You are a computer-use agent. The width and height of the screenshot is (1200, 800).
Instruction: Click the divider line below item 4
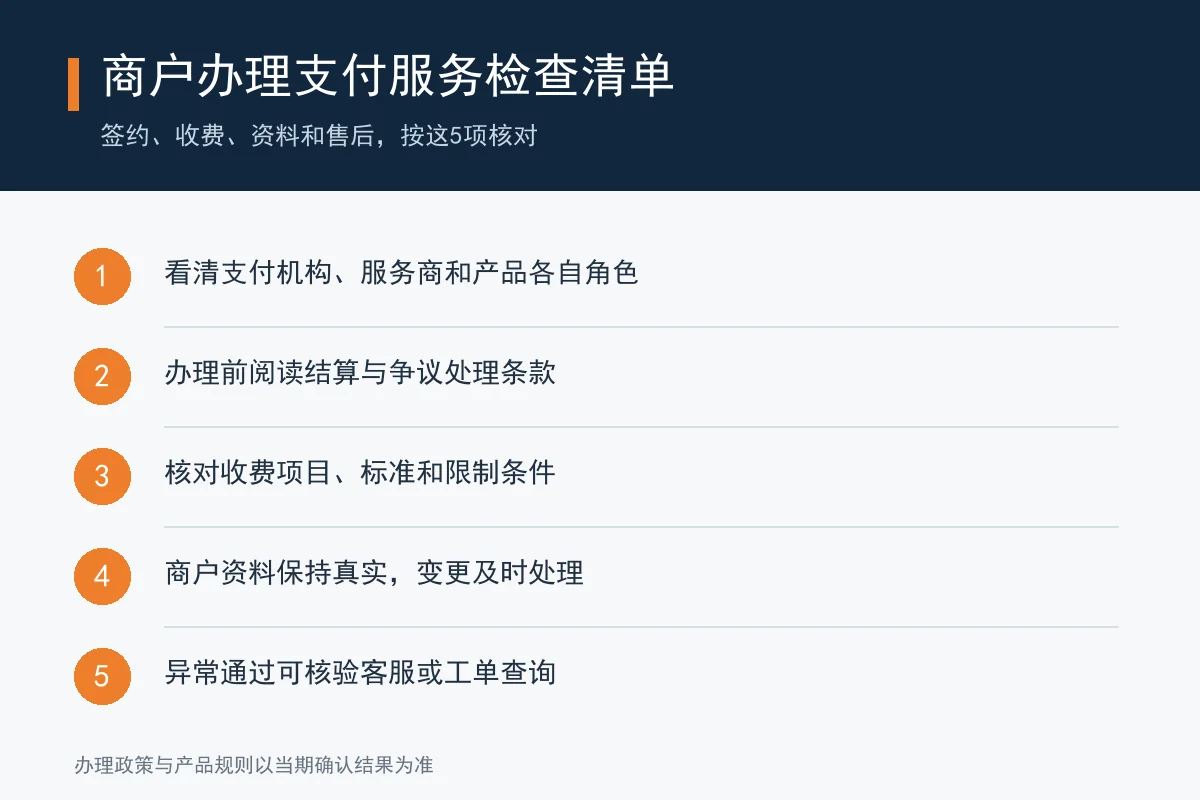(x=641, y=627)
